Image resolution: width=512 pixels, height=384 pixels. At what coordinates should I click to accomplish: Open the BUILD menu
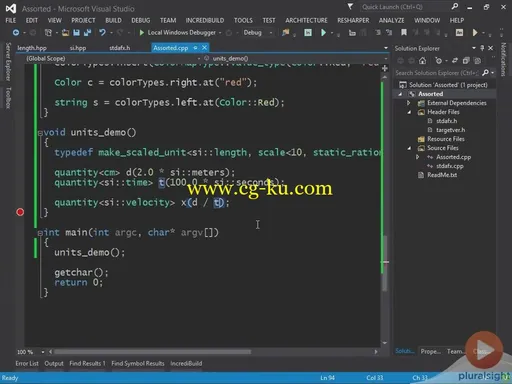[113, 20]
